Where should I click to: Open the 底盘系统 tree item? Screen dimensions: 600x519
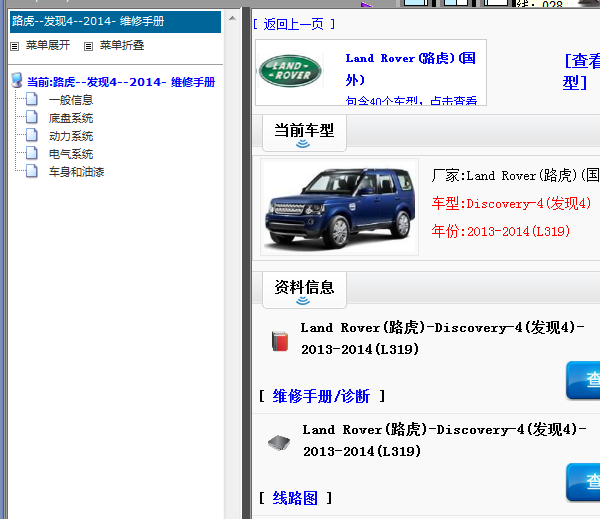pyautogui.click(x=71, y=118)
